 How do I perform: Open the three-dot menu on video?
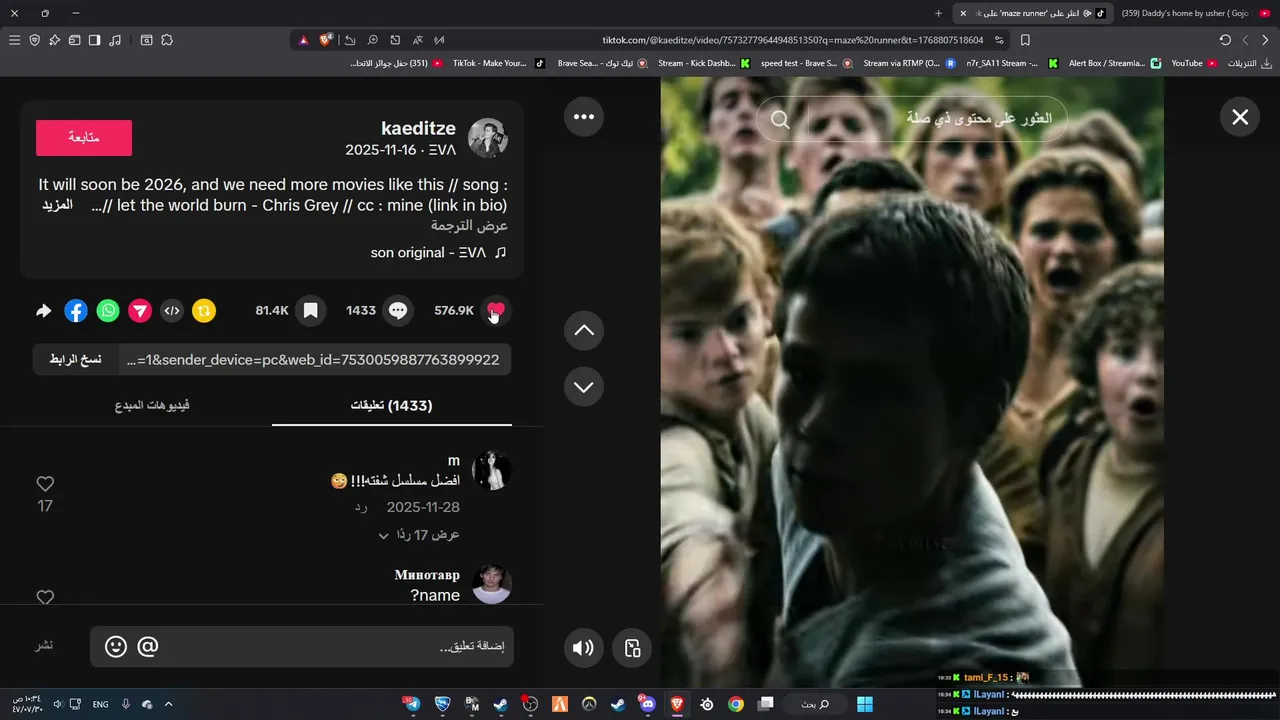click(x=584, y=117)
